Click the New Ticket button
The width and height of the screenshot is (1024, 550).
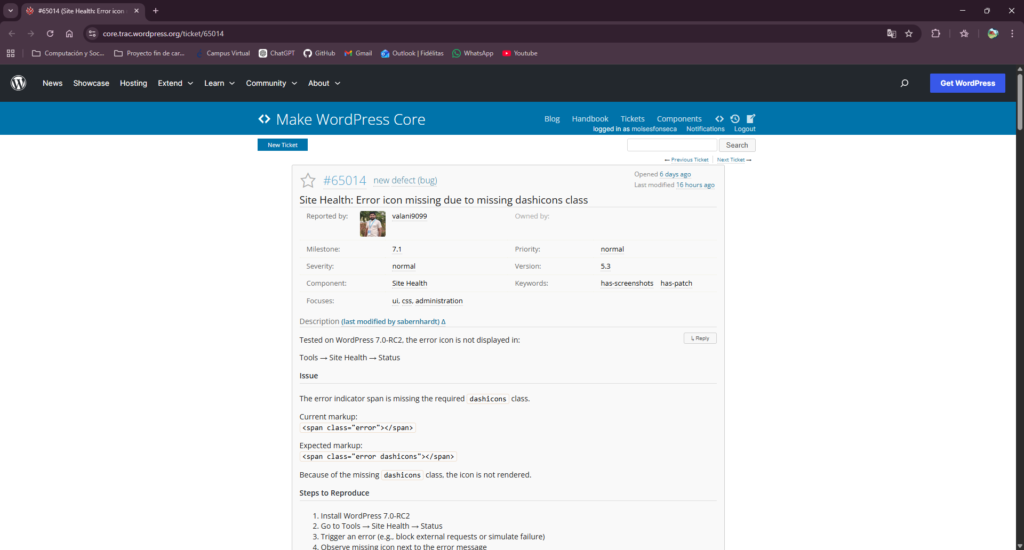point(282,145)
